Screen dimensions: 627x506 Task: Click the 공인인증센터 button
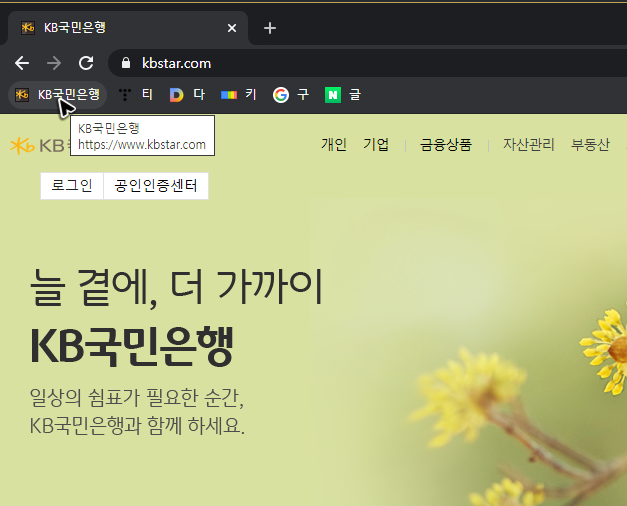tap(156, 186)
